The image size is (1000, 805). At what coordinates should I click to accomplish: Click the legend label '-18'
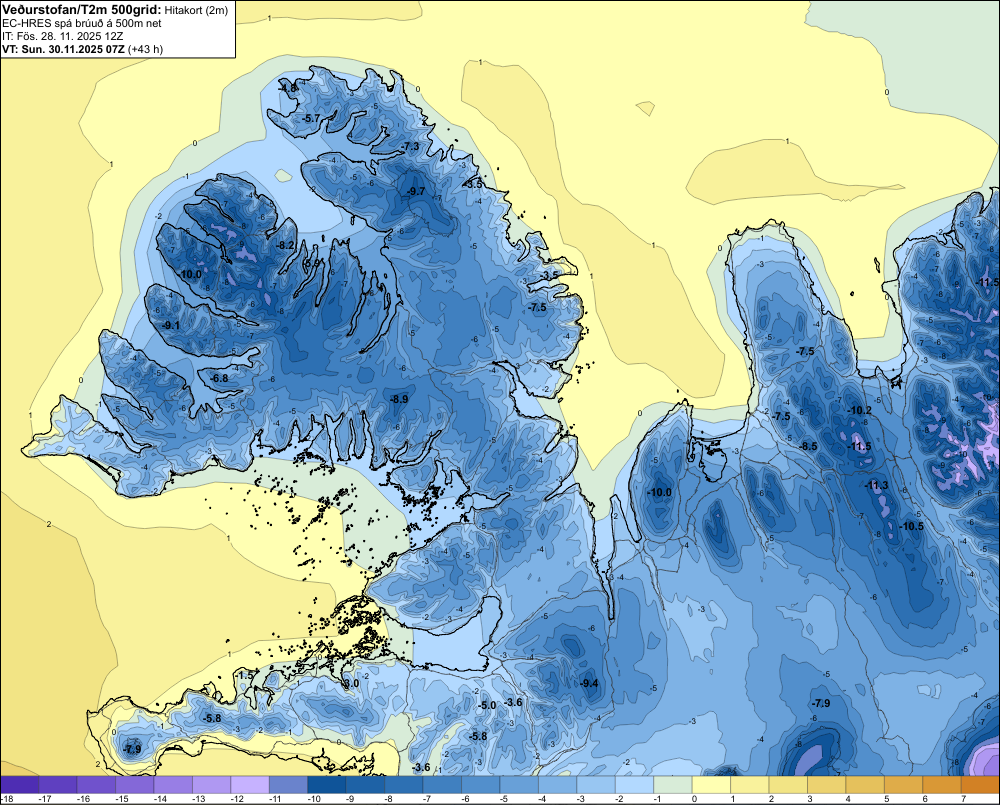pyautogui.click(x=7, y=799)
